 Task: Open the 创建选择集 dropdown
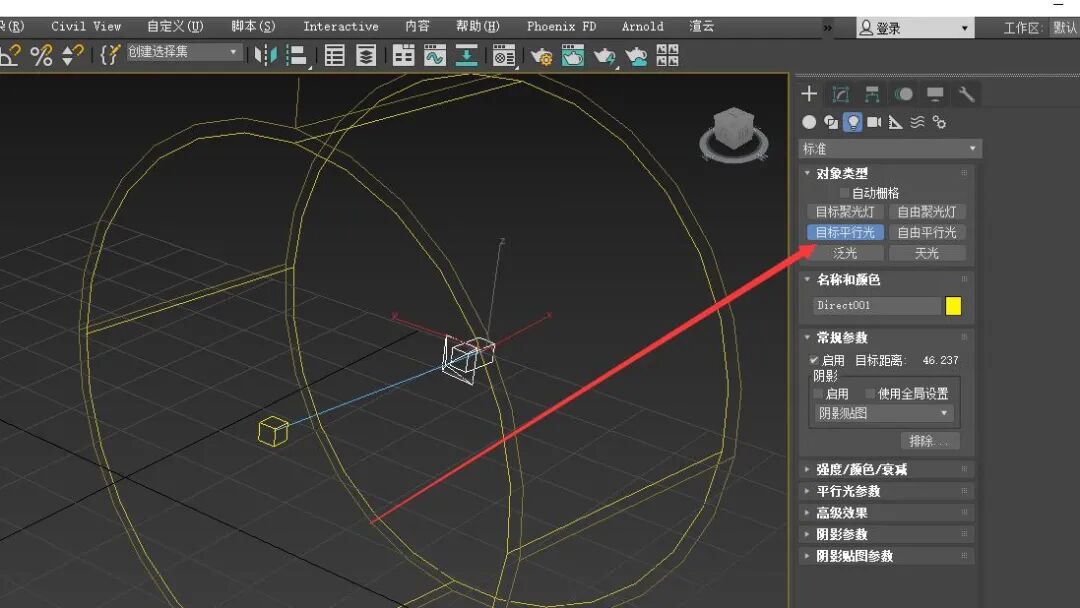(x=184, y=52)
